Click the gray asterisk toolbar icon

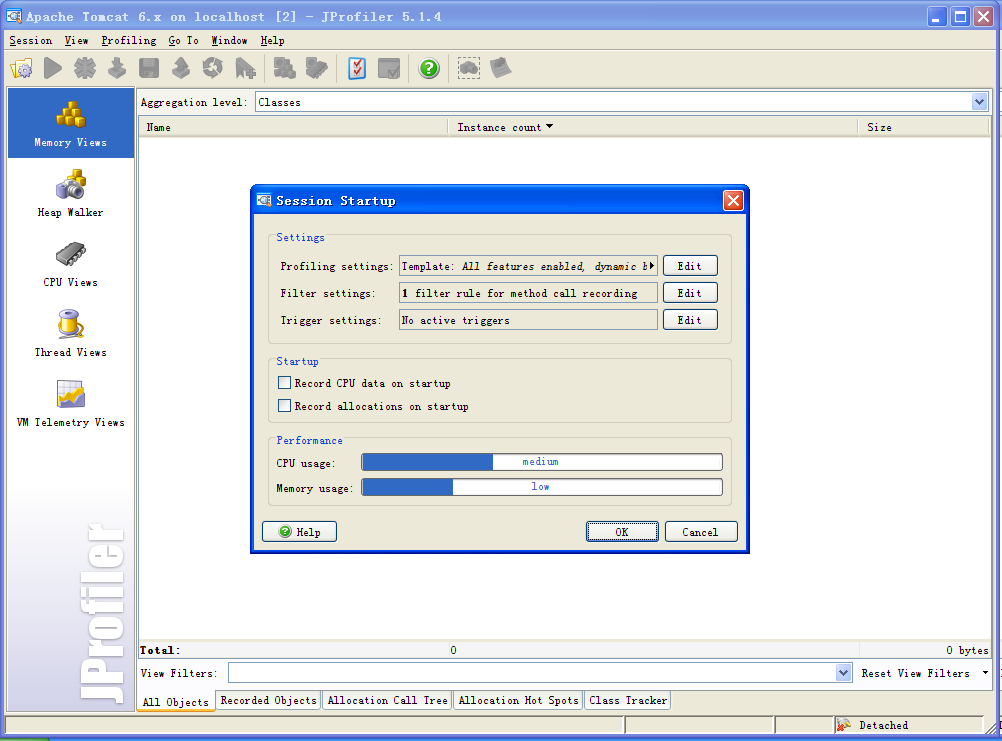click(84, 68)
